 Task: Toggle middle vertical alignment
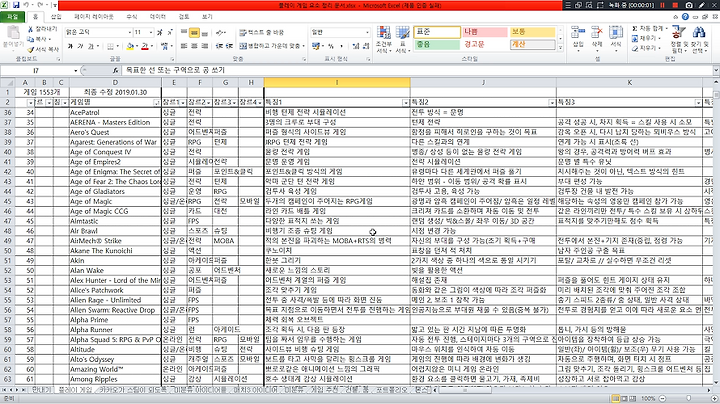(x=194, y=33)
